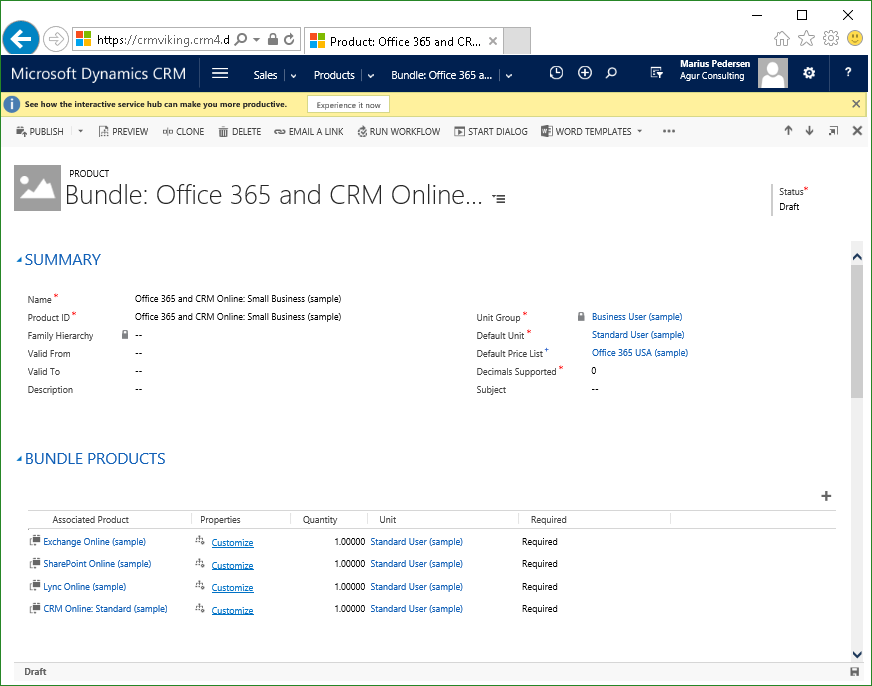Click the Description field
Screen dimensions: 872x686
tap(138, 390)
